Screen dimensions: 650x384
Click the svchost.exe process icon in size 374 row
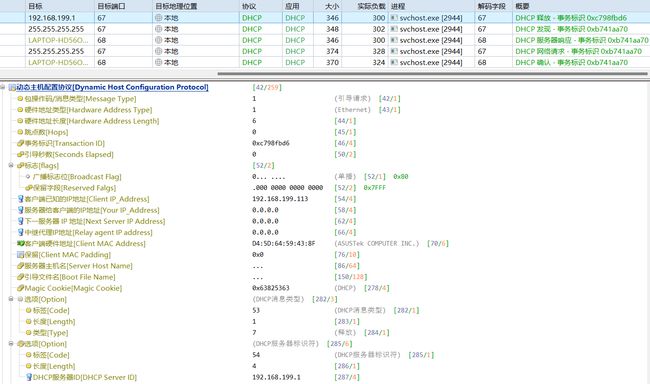pyautogui.click(x=394, y=51)
